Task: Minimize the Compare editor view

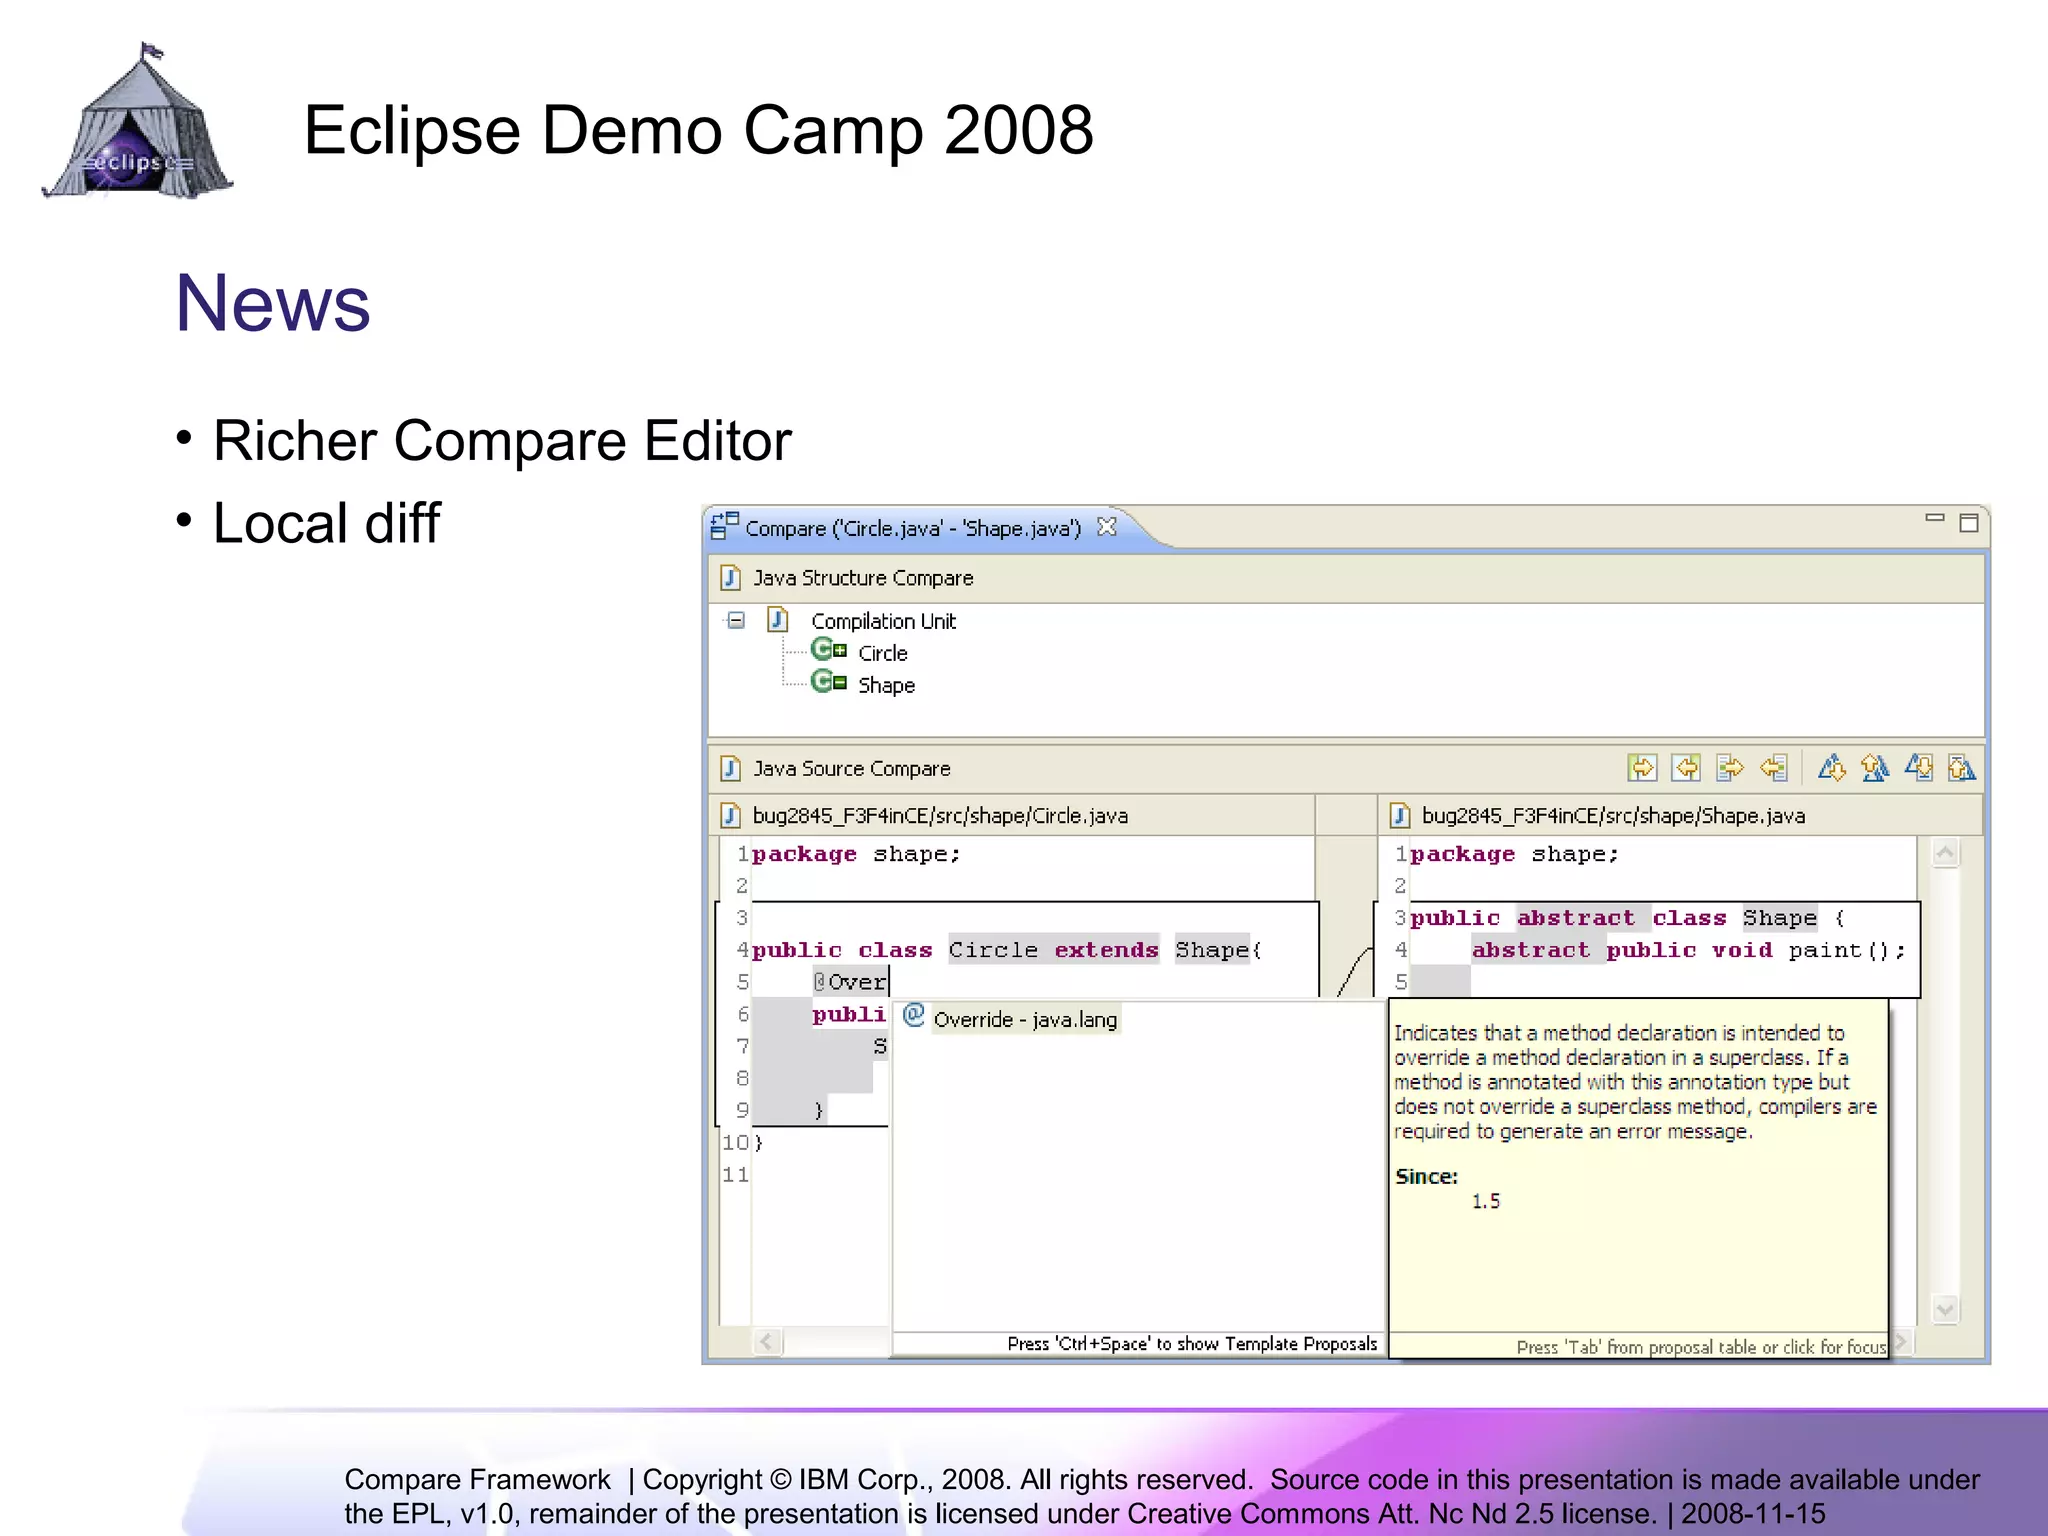Action: tap(1935, 519)
